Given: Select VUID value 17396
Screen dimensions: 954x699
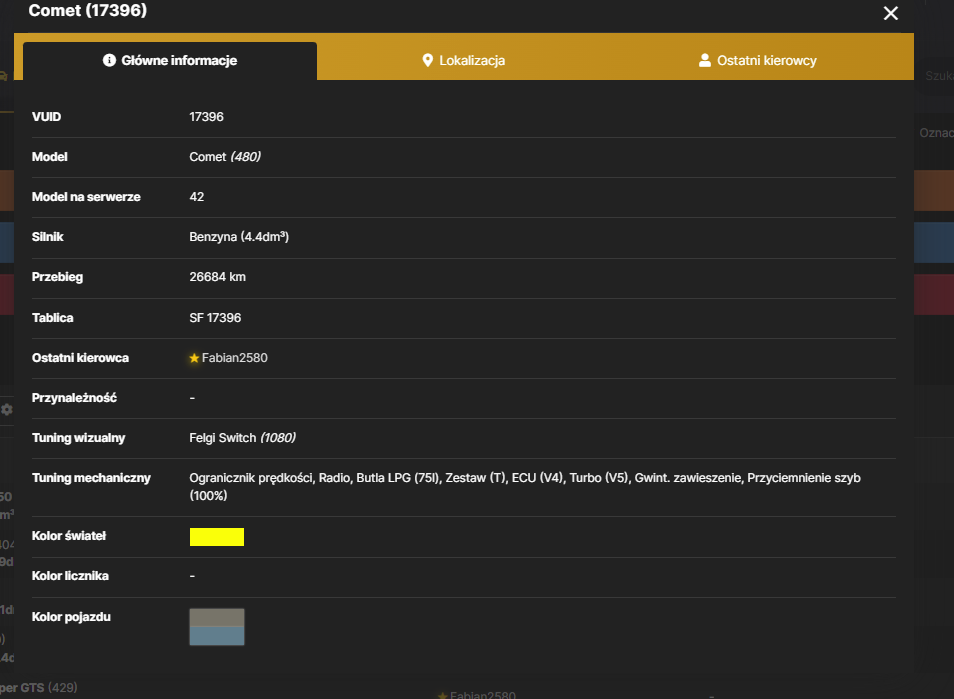Looking at the screenshot, I should tap(206, 117).
